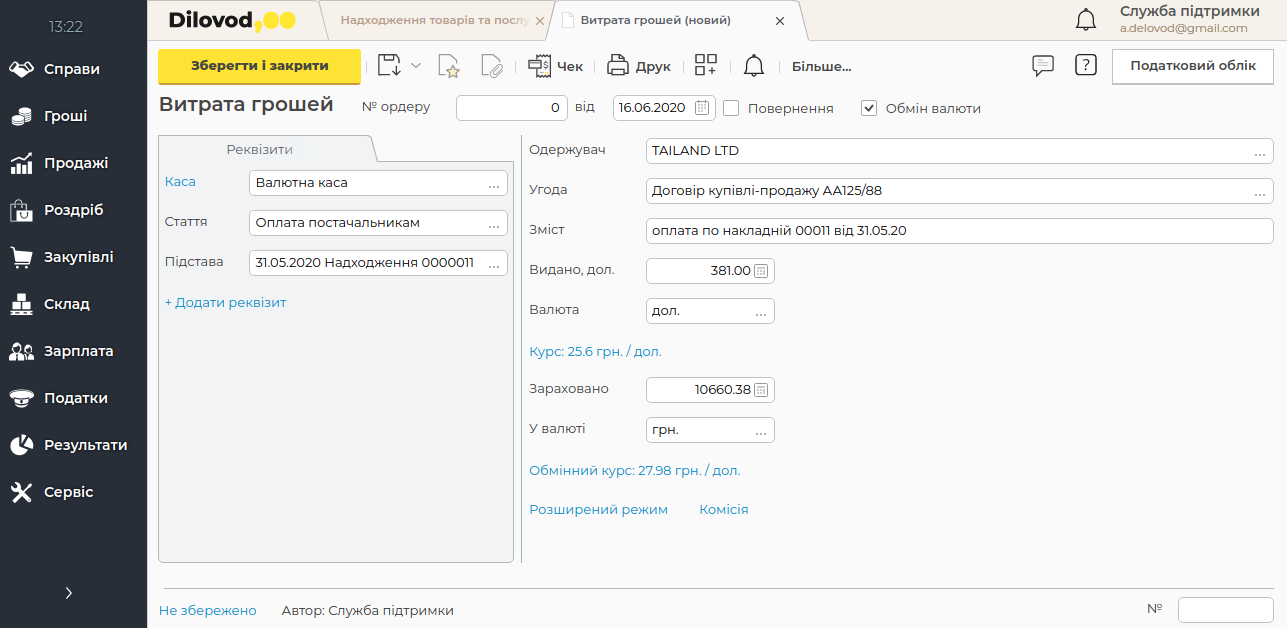
Task: Click the Комісія link
Action: [724, 510]
